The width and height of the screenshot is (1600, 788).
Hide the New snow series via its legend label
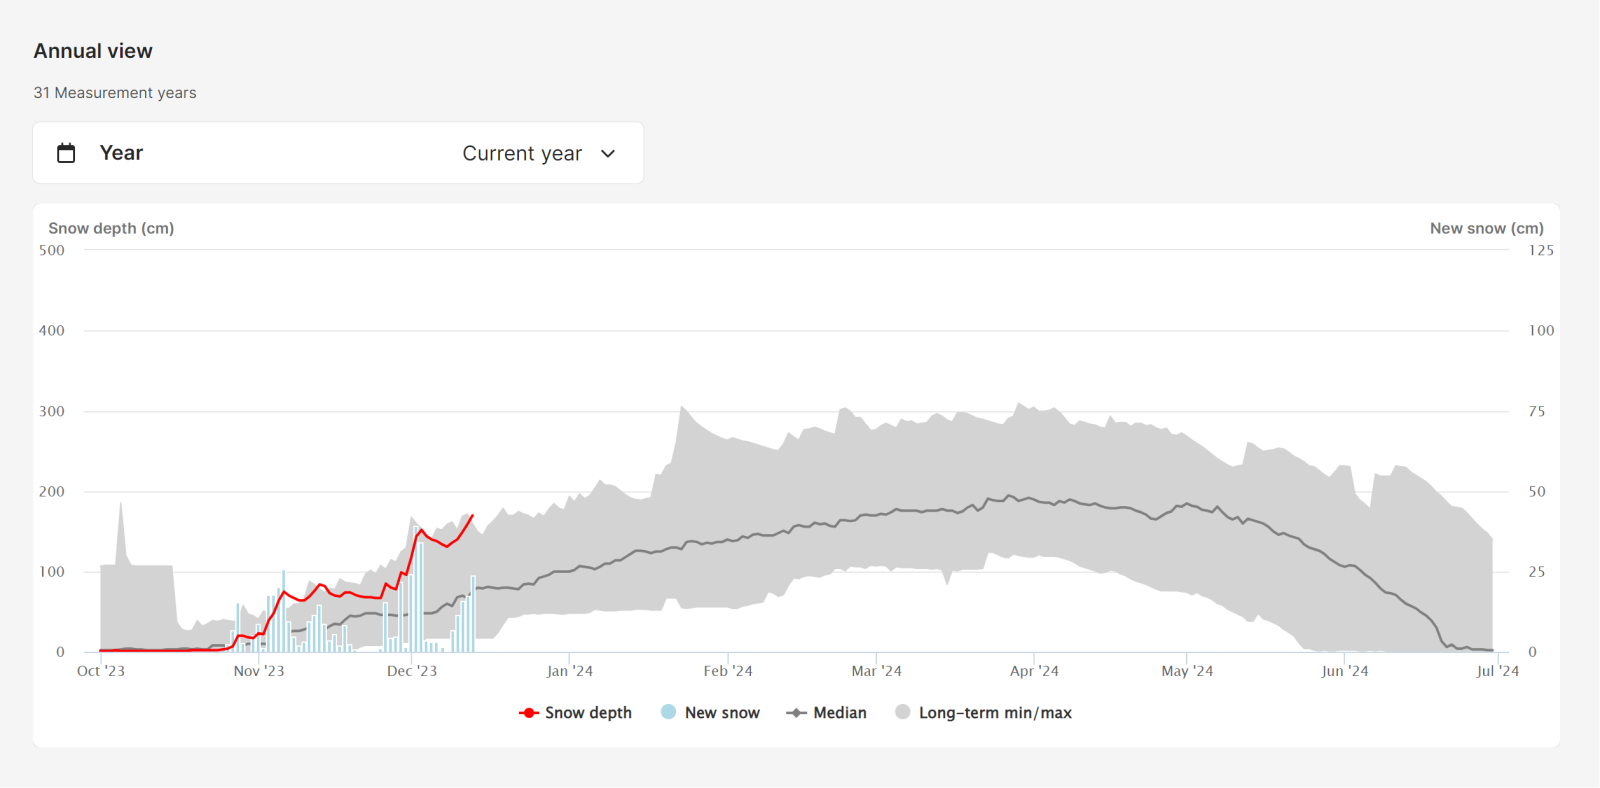coord(722,713)
